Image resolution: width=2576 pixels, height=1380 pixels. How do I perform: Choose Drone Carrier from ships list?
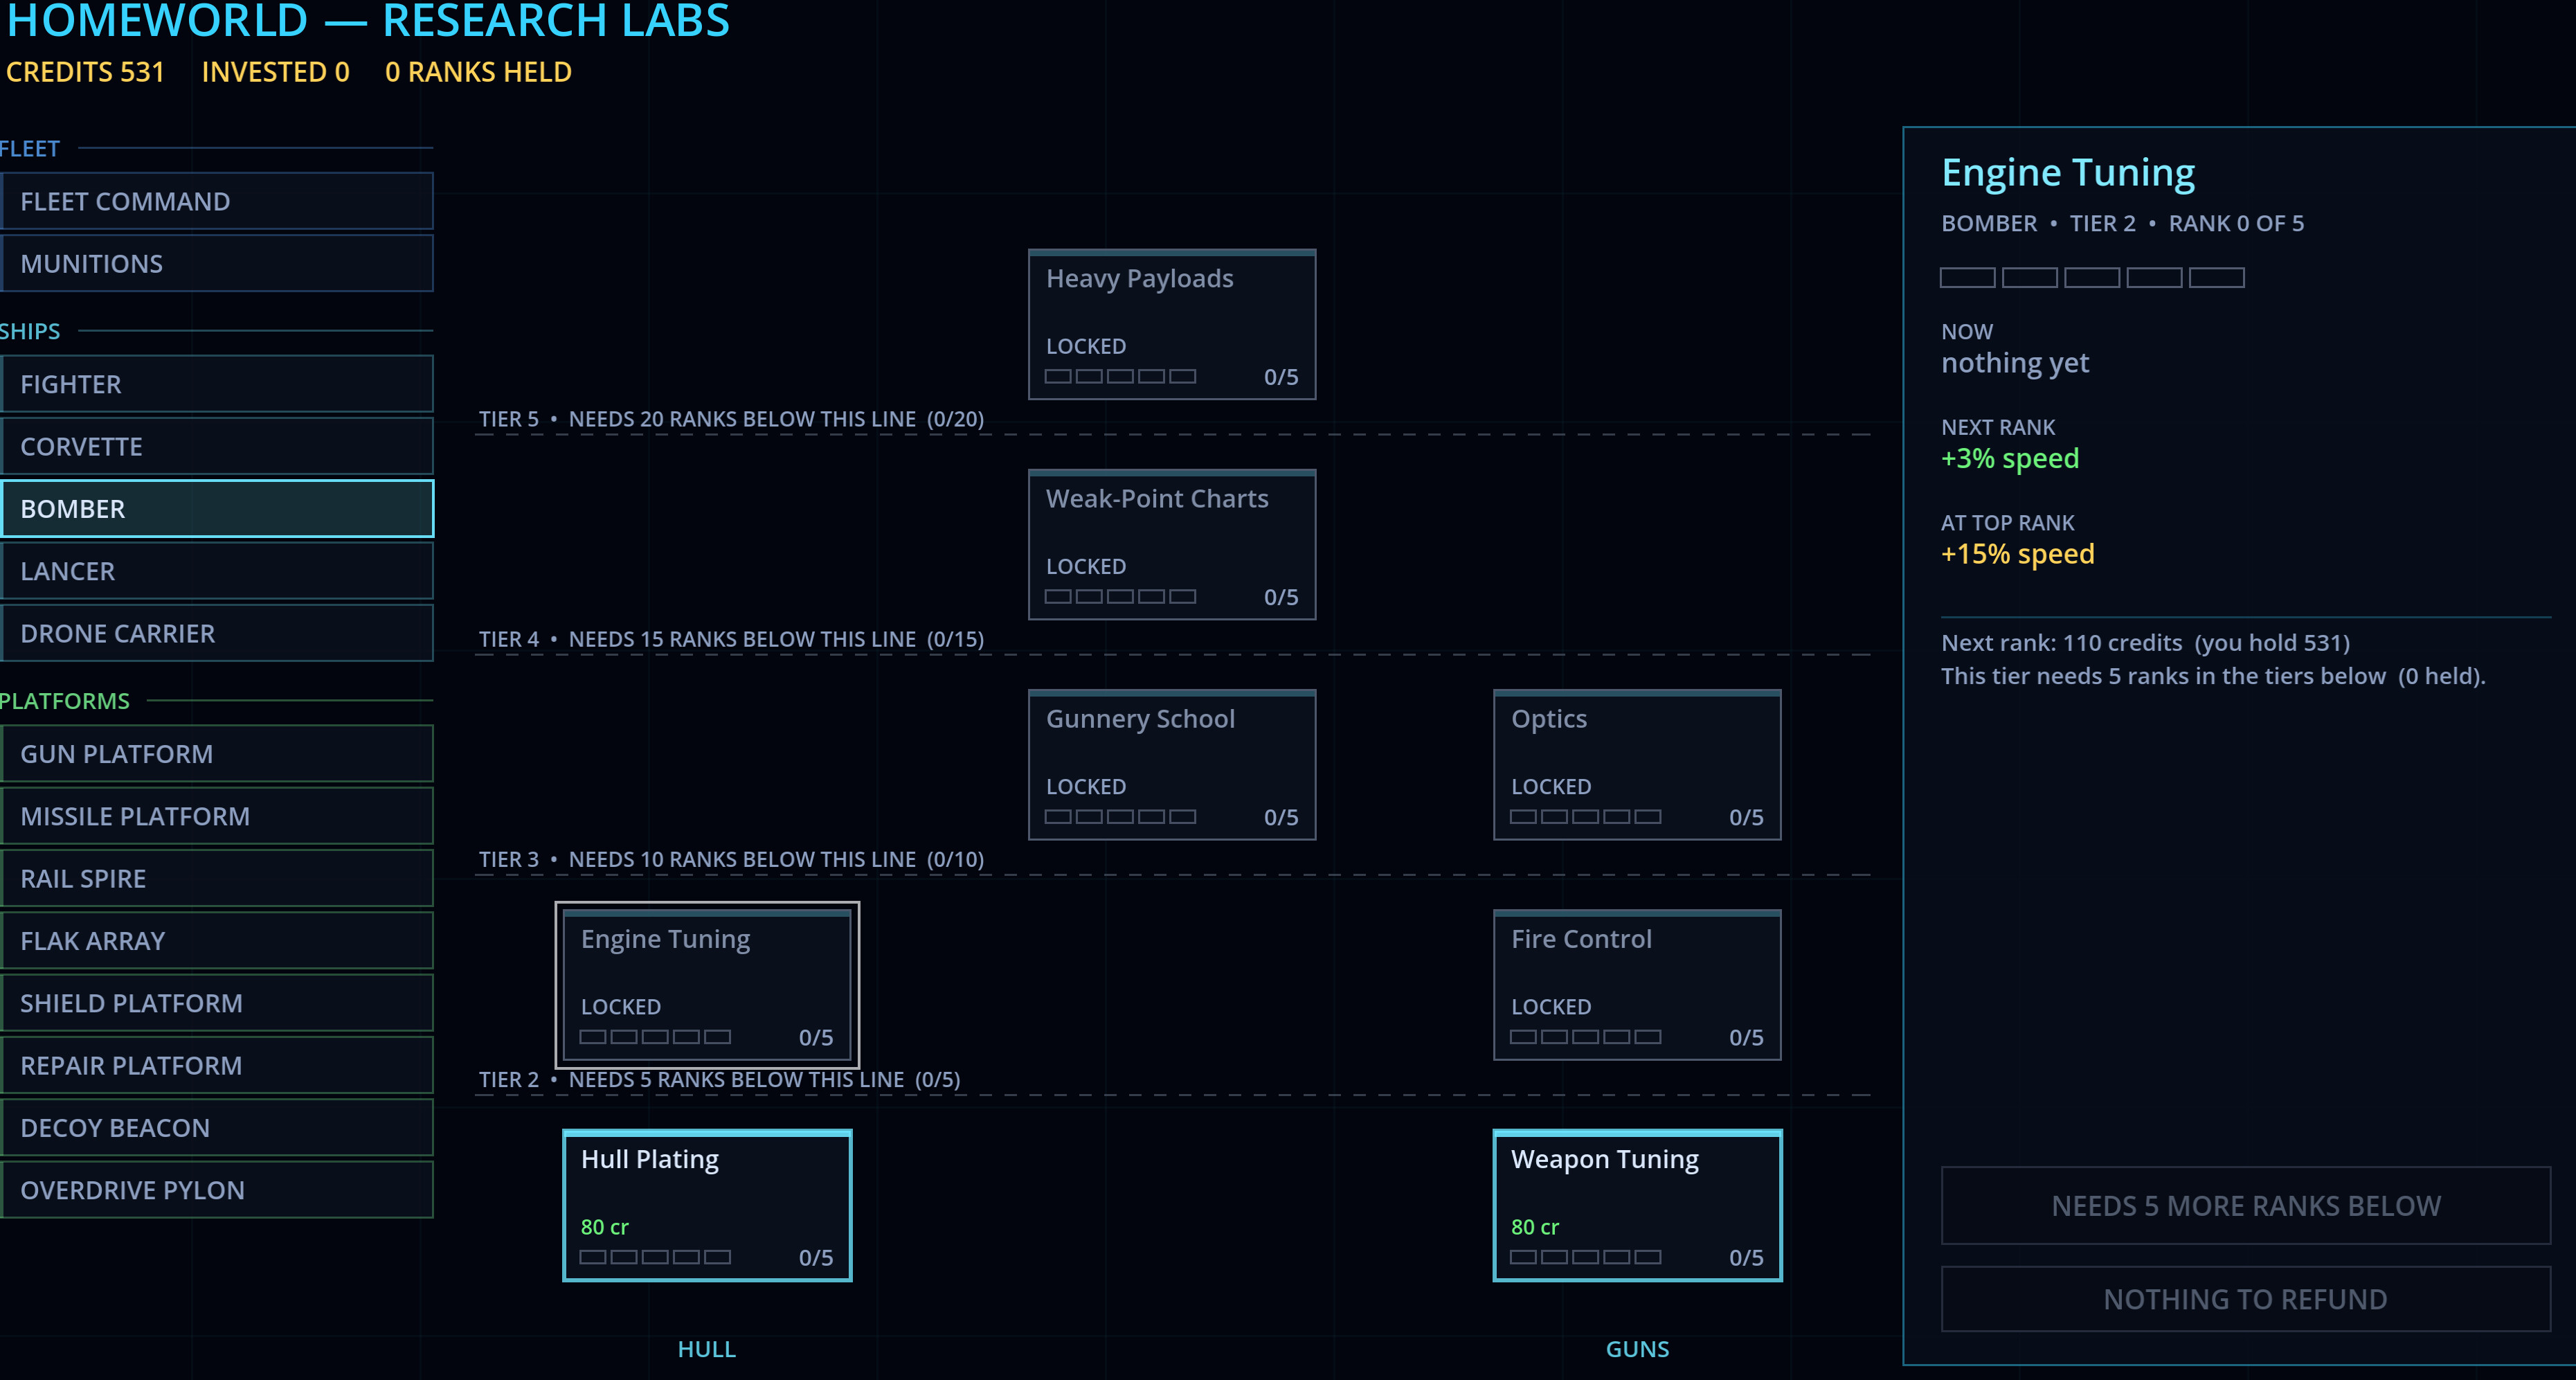tap(217, 633)
